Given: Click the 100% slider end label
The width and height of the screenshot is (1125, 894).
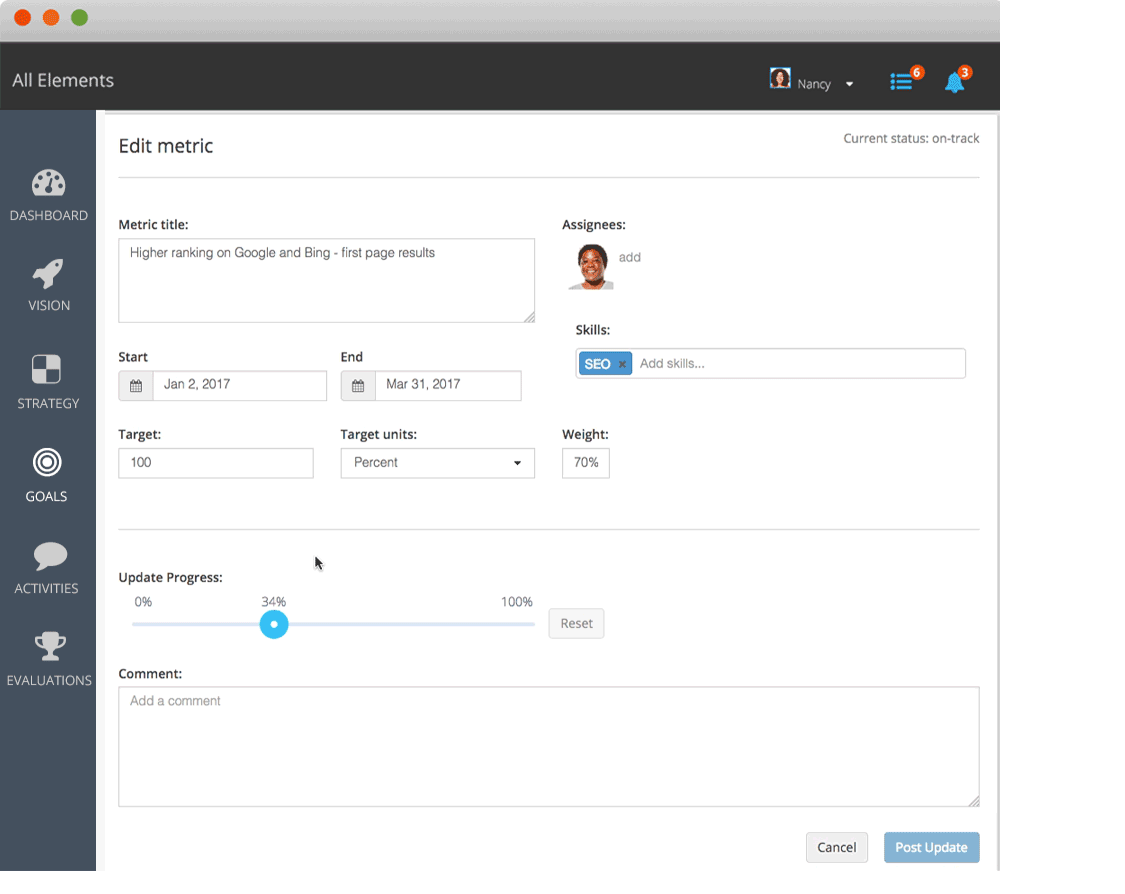Looking at the screenshot, I should 517,602.
